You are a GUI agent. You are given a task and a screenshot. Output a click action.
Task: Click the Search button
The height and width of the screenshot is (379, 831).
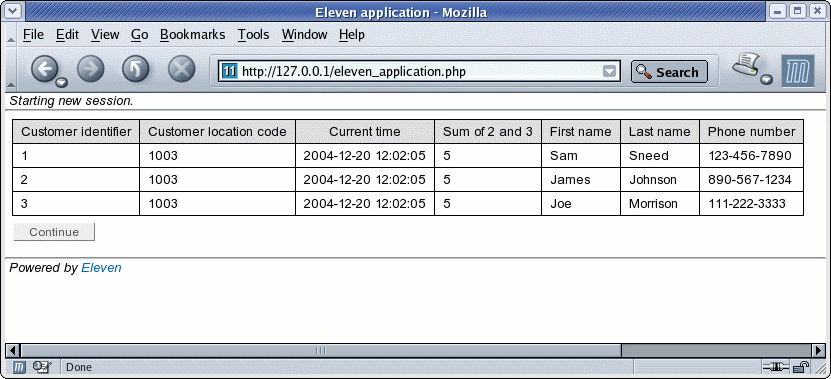click(669, 72)
